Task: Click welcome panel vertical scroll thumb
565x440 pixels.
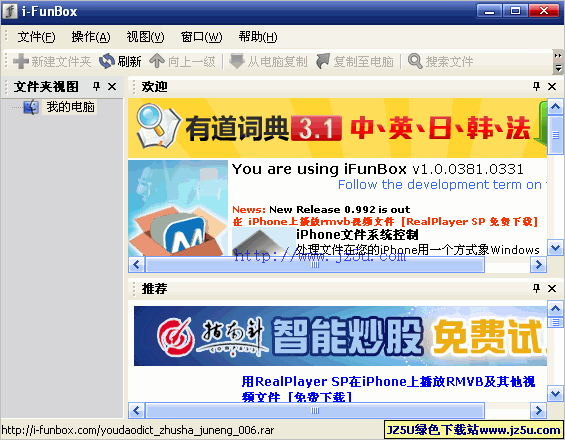Action: pos(555,135)
